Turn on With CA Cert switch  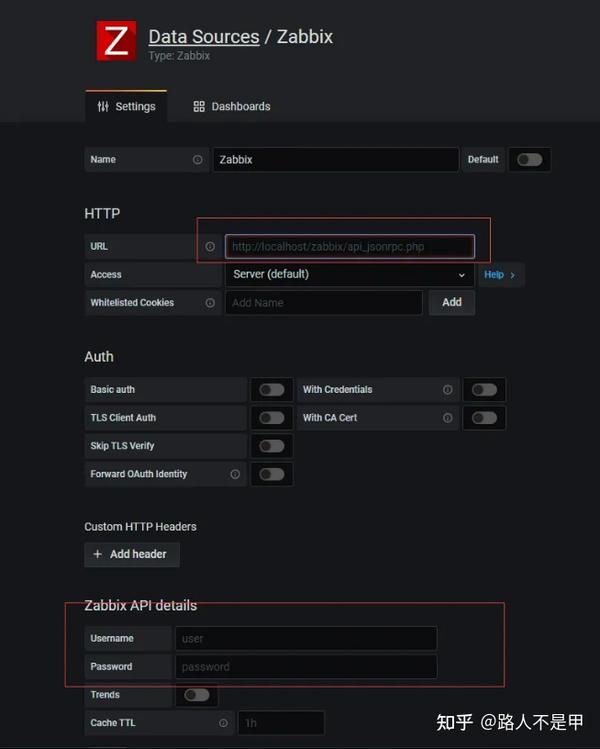click(484, 418)
